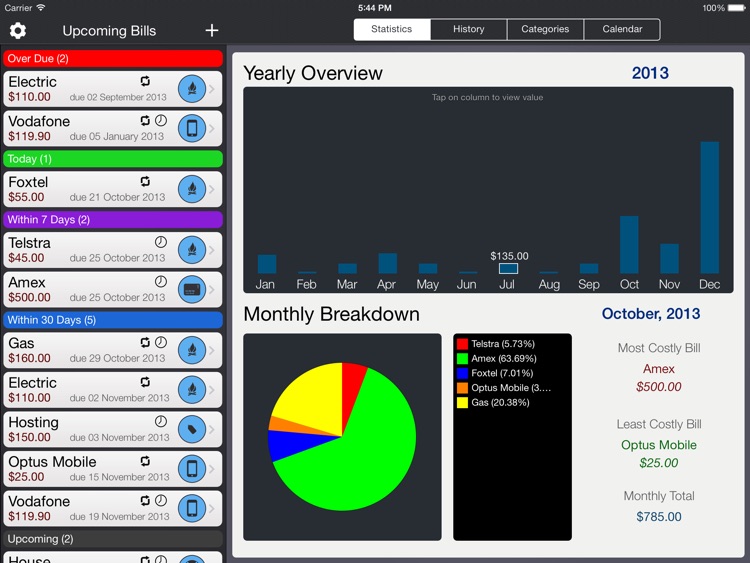
Task: Select the Within 7 Days (2) header
Action: [113, 220]
